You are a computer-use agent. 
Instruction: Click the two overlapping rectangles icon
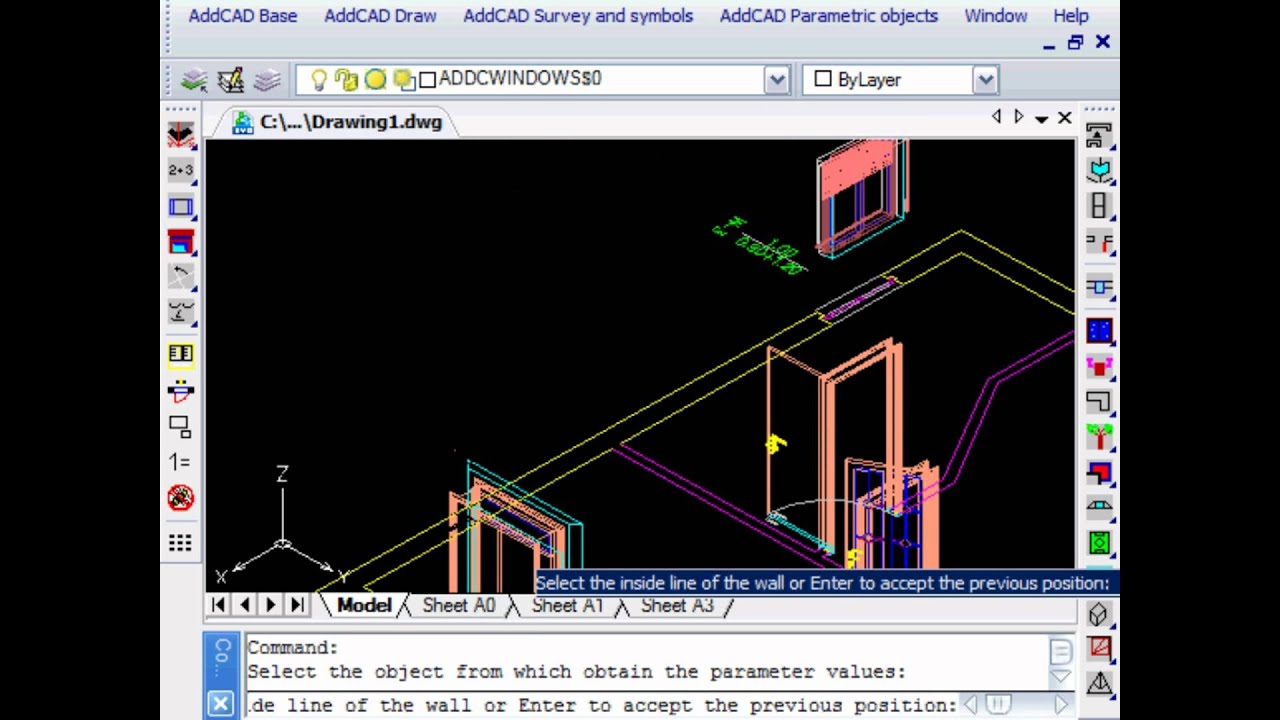coord(180,426)
